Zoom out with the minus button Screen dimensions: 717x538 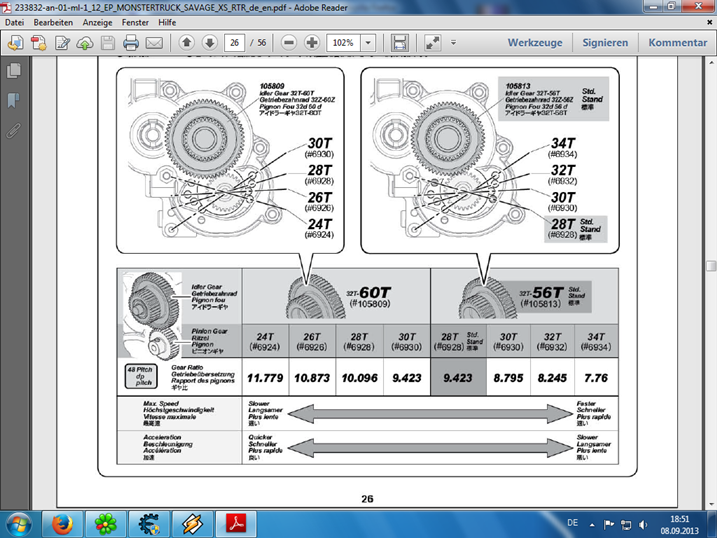coord(289,44)
